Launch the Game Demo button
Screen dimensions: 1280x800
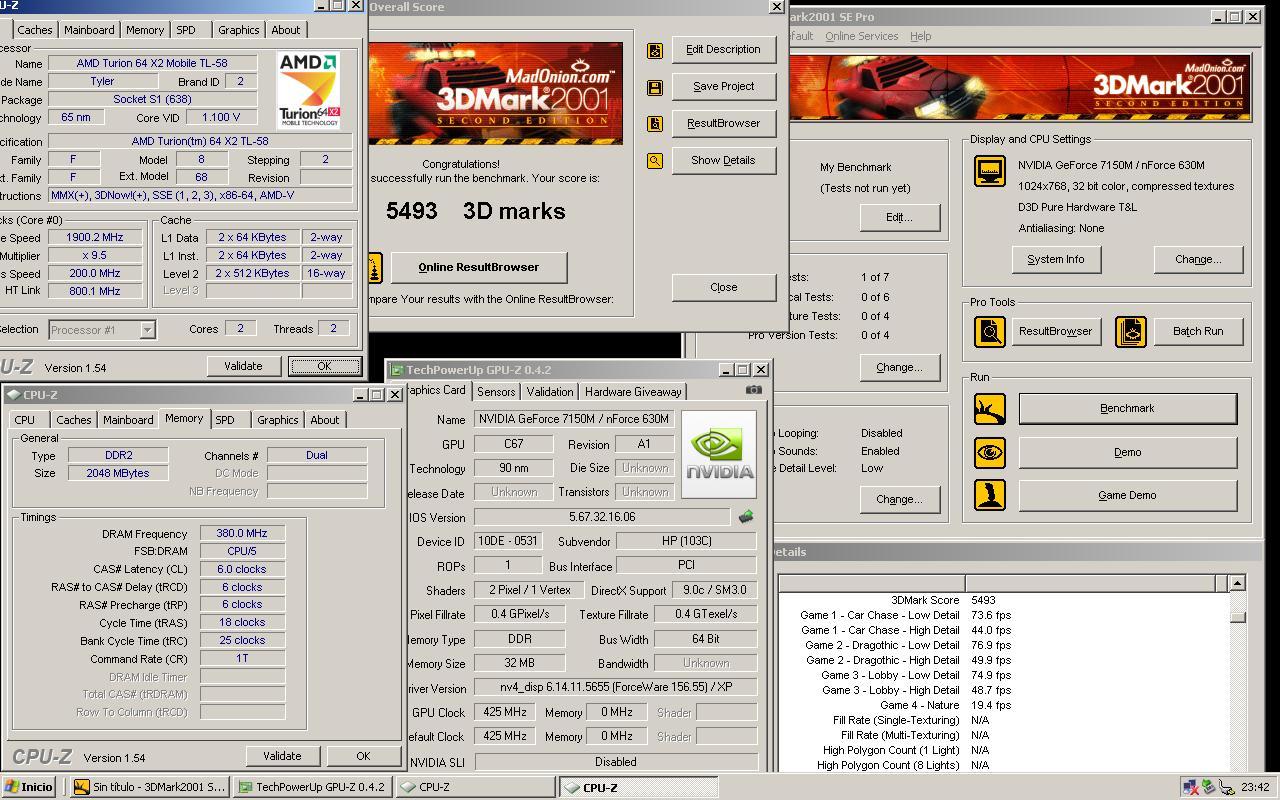1127,495
